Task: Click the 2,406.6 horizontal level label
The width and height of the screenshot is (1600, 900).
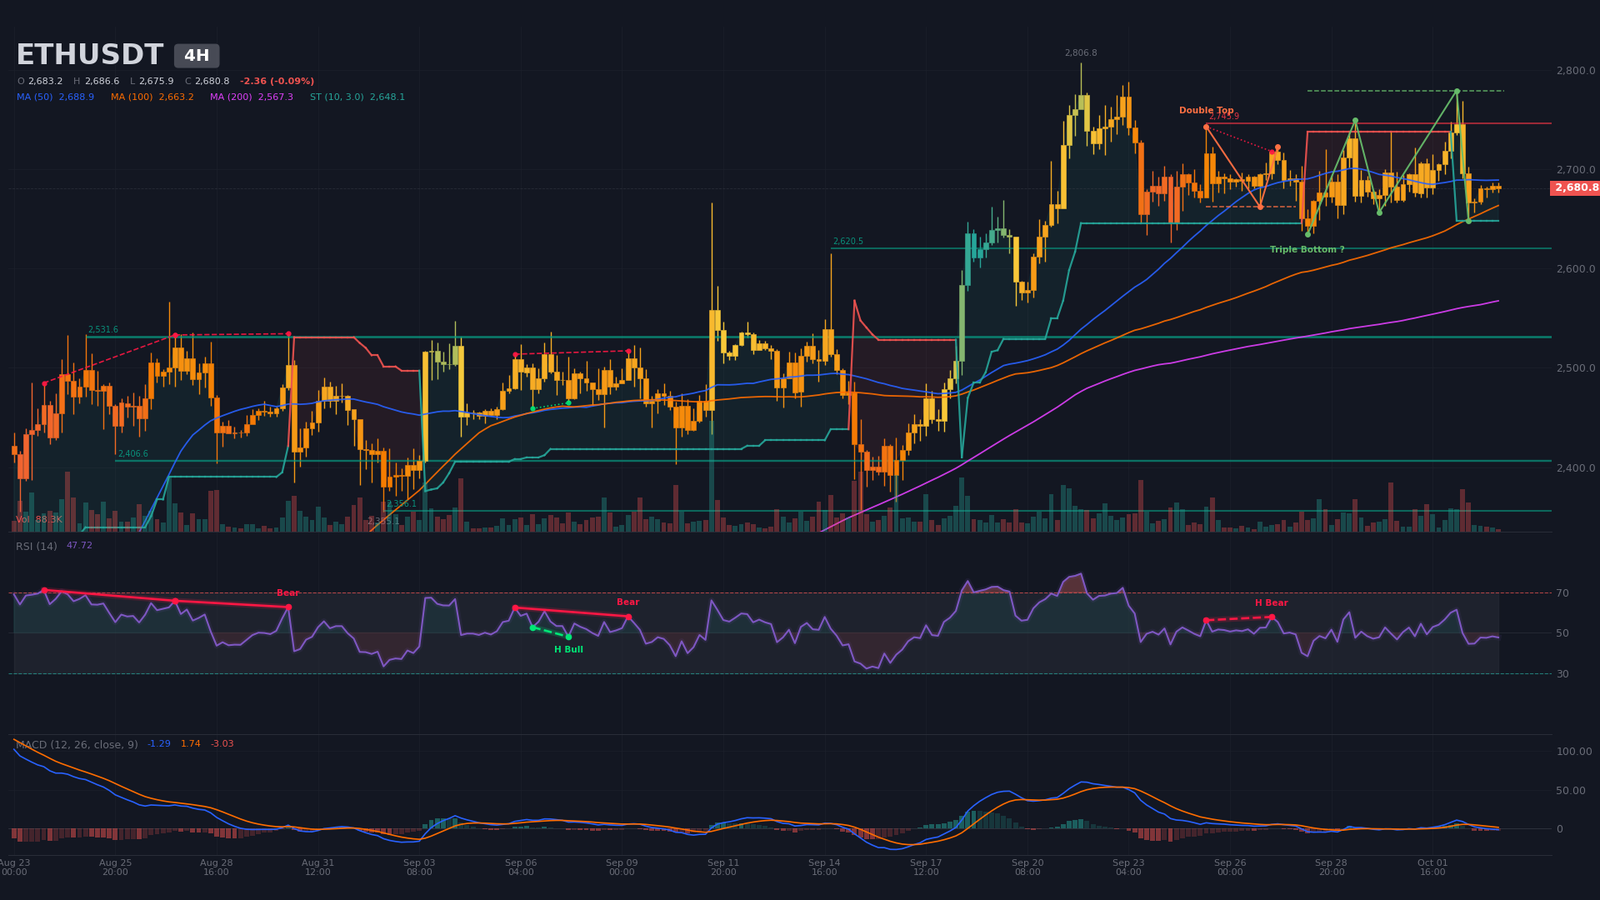Action: (132, 454)
